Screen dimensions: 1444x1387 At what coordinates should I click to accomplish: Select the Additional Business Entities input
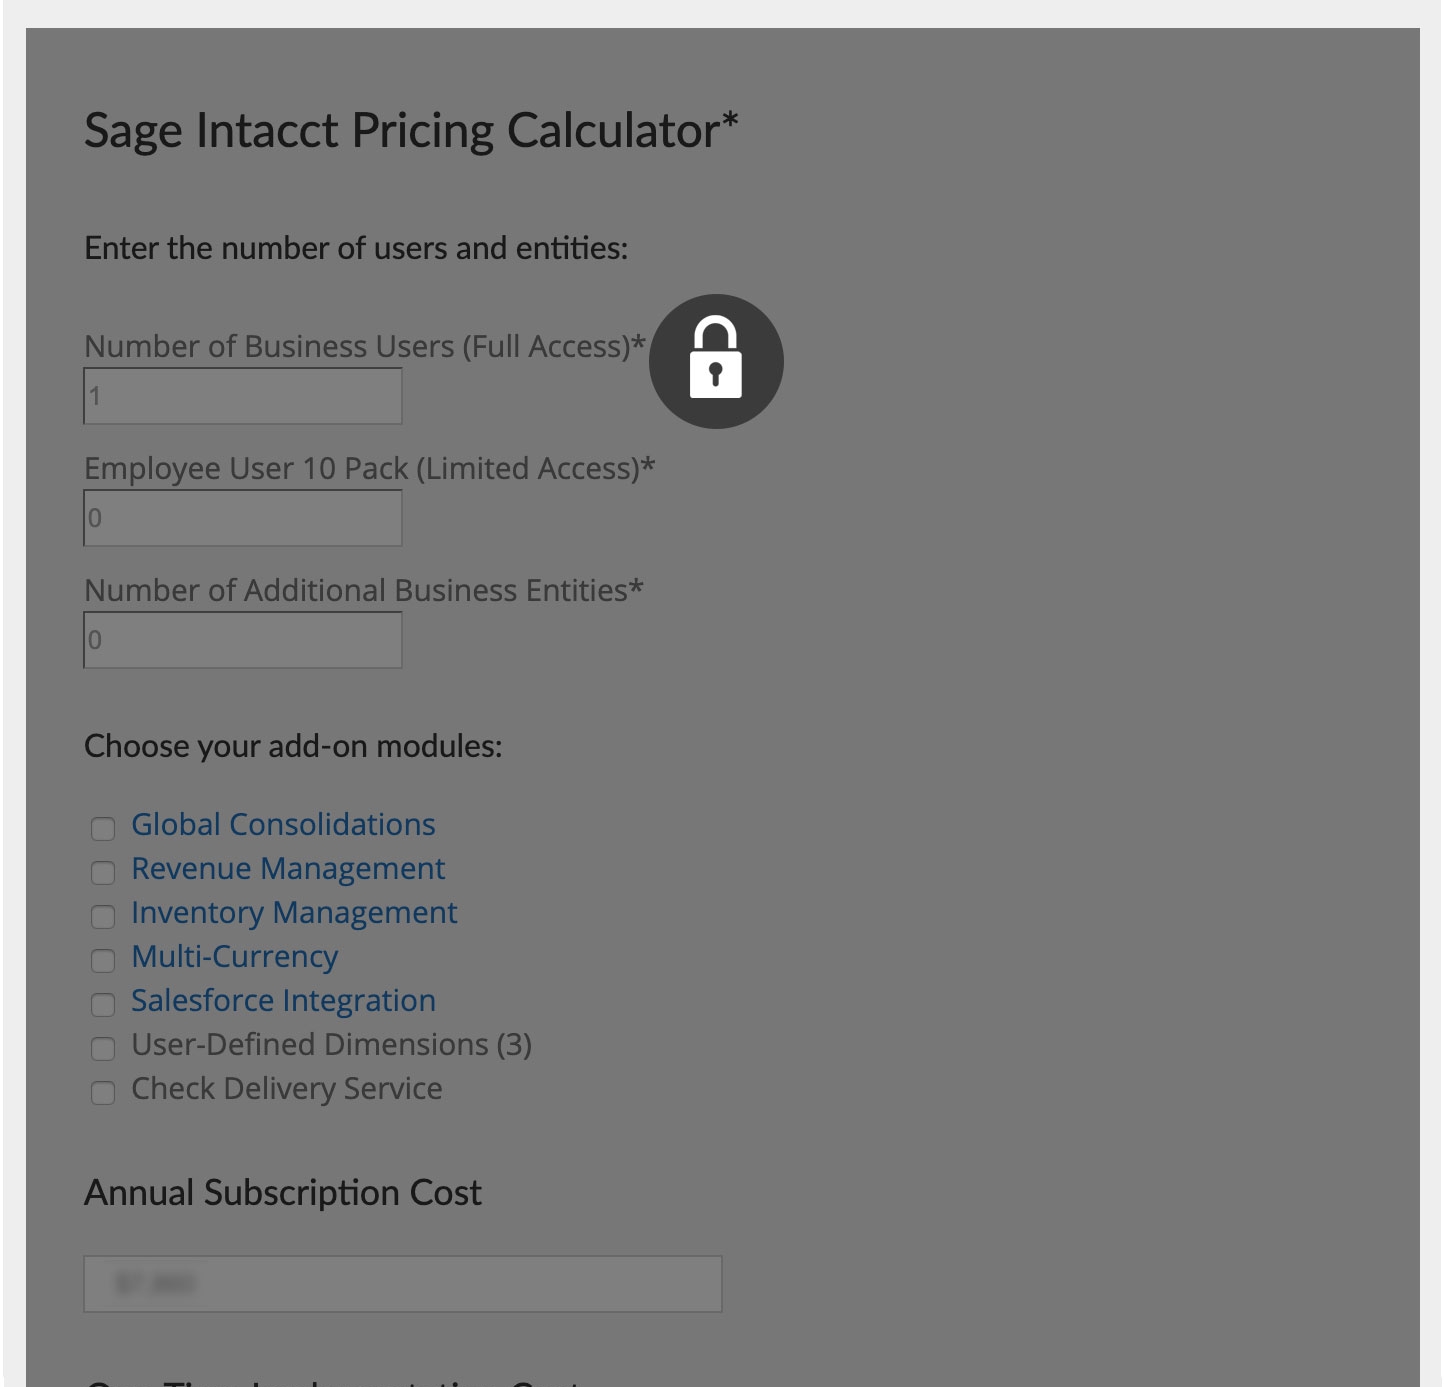(x=243, y=640)
